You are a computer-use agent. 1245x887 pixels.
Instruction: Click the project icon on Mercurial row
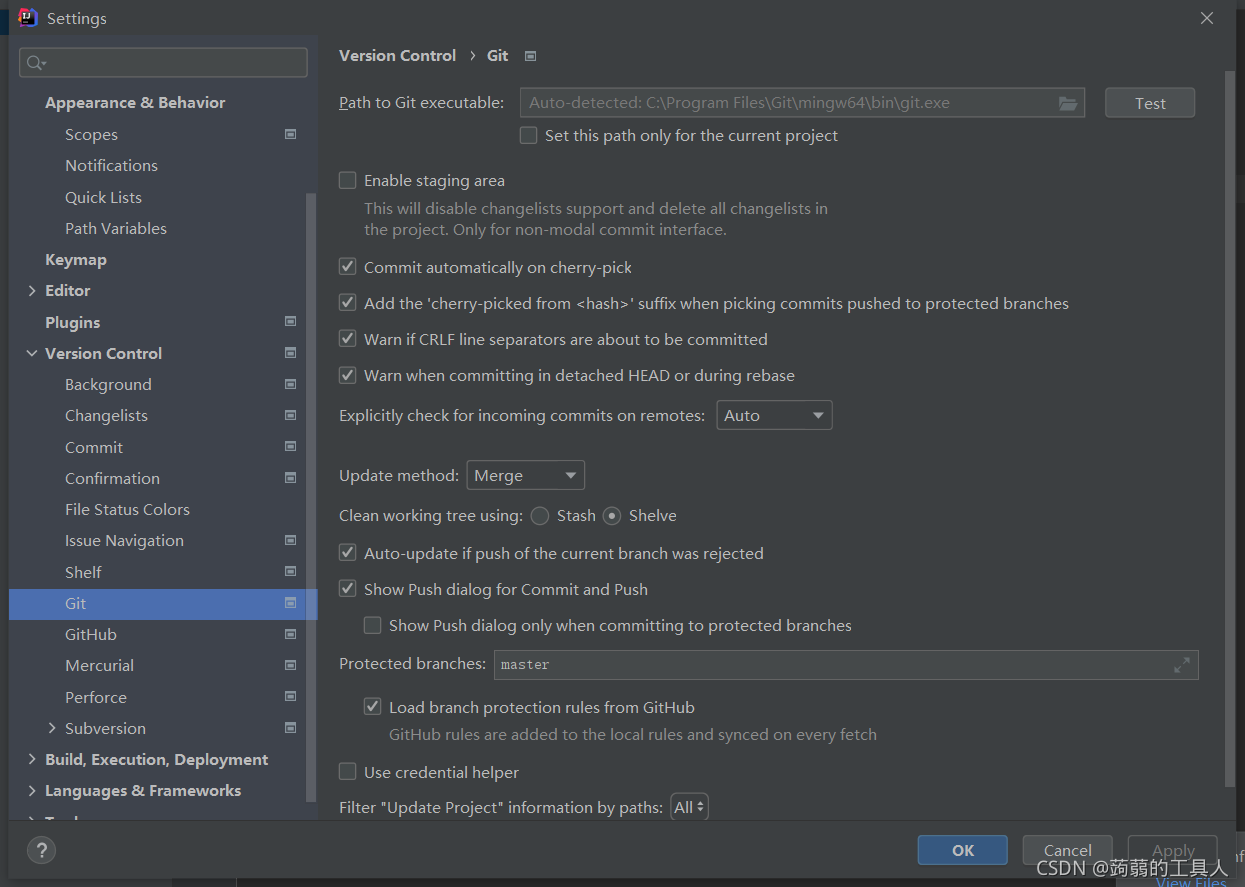[291, 665]
